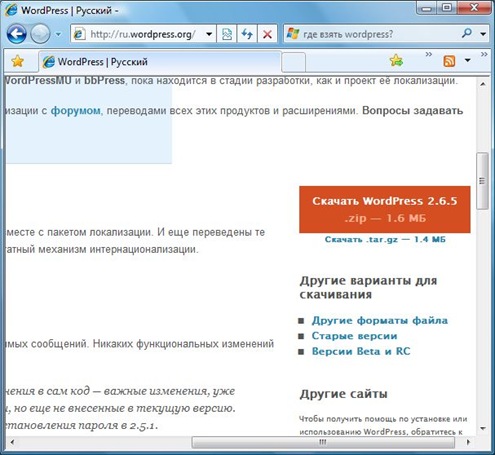Image resolution: width=495 pixels, height=455 pixels.
Task: Open the recent pages dropdown beside the Forward button
Action: coord(58,34)
